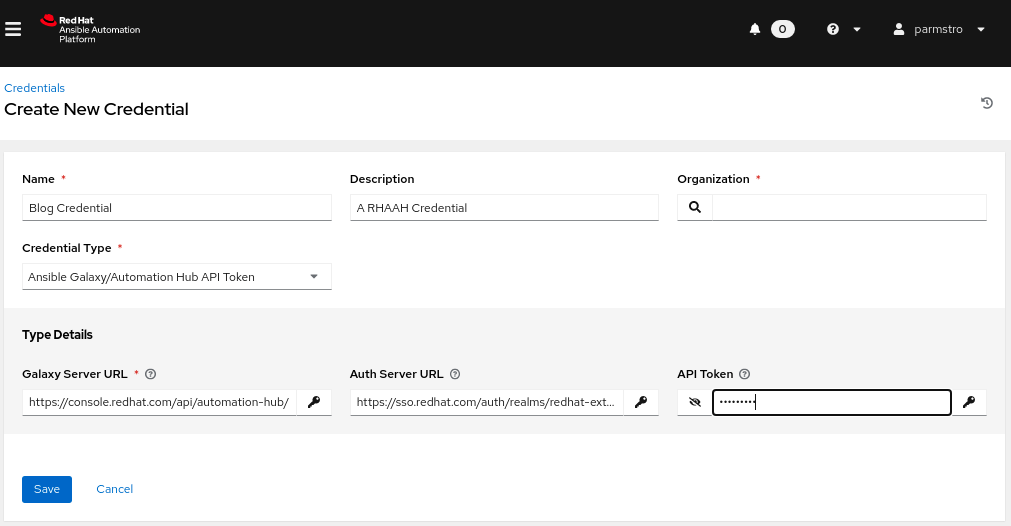Click the notifications bell icon
The image size is (1011, 526).
tap(755, 29)
